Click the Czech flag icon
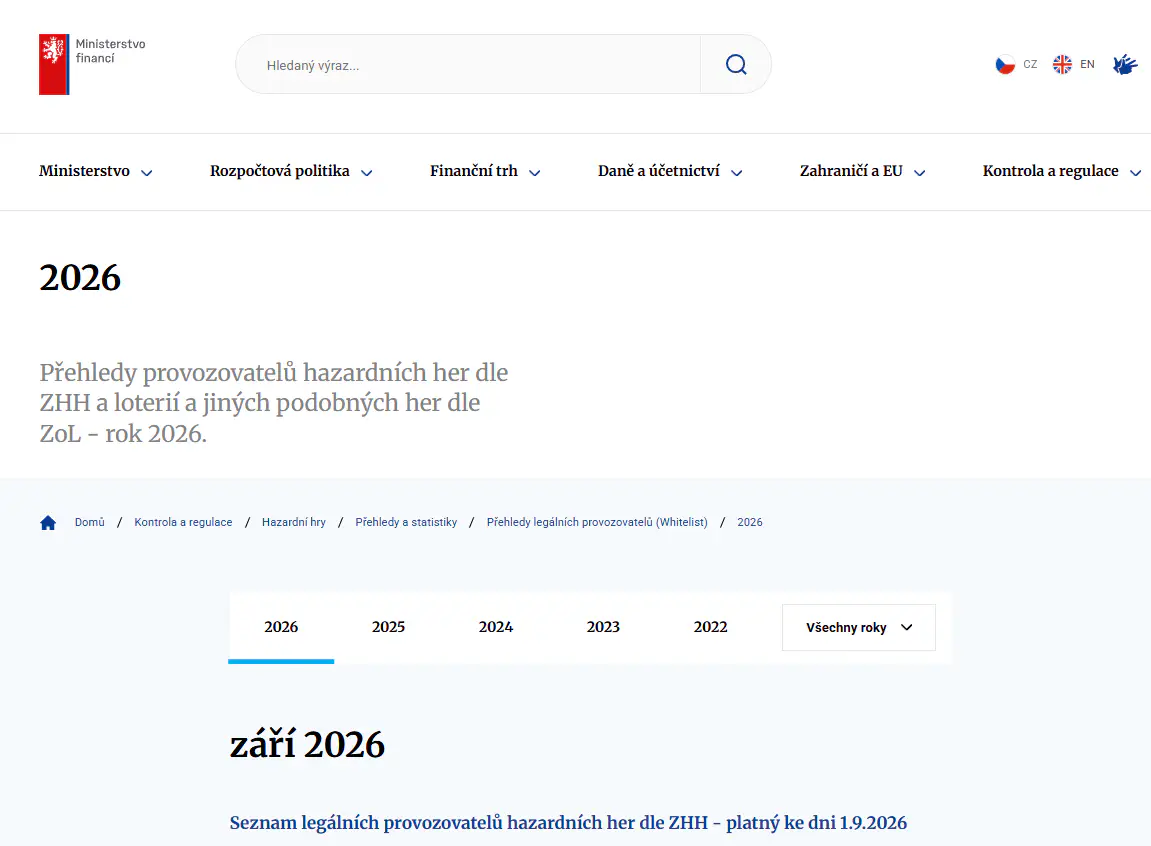1151x846 pixels. [x=1005, y=65]
